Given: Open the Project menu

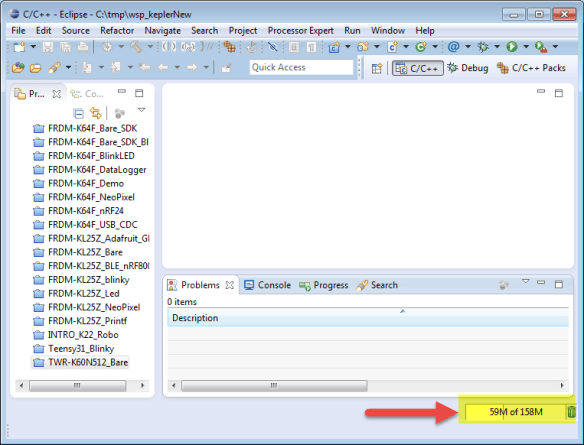Looking at the screenshot, I should pyautogui.click(x=243, y=31).
